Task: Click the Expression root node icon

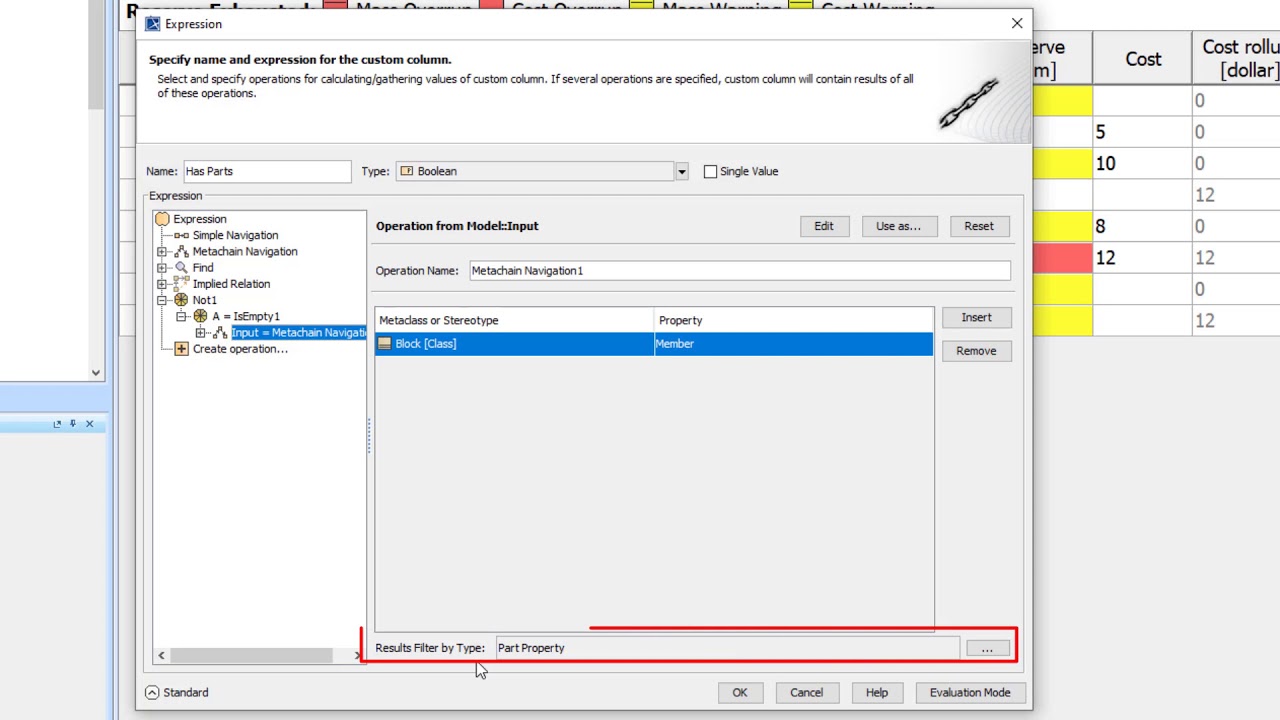Action: (162, 219)
